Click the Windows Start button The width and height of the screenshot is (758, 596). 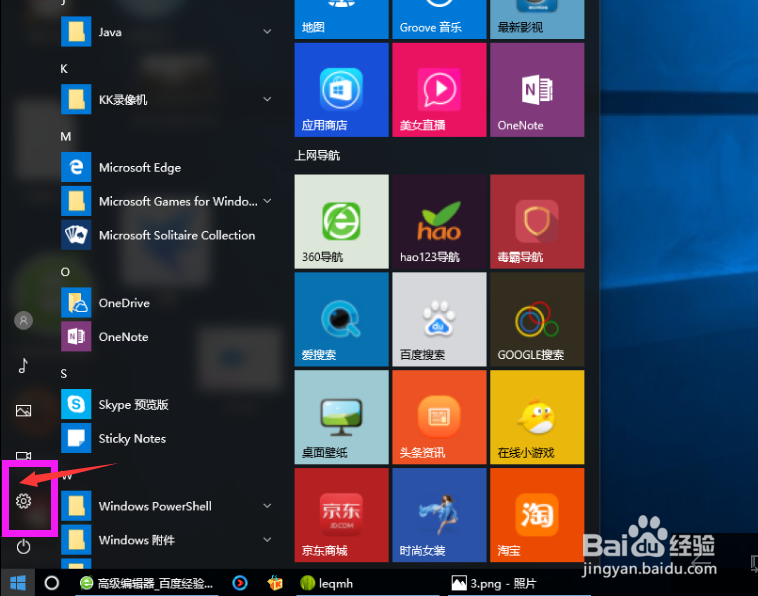click(x=17, y=583)
